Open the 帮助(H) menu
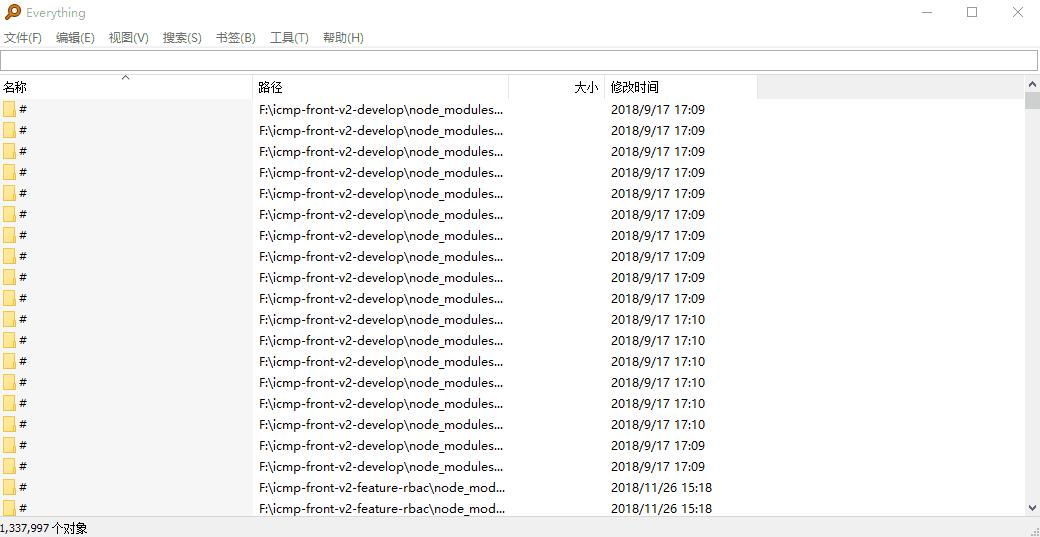Screen dimensions: 1040x537 point(343,38)
